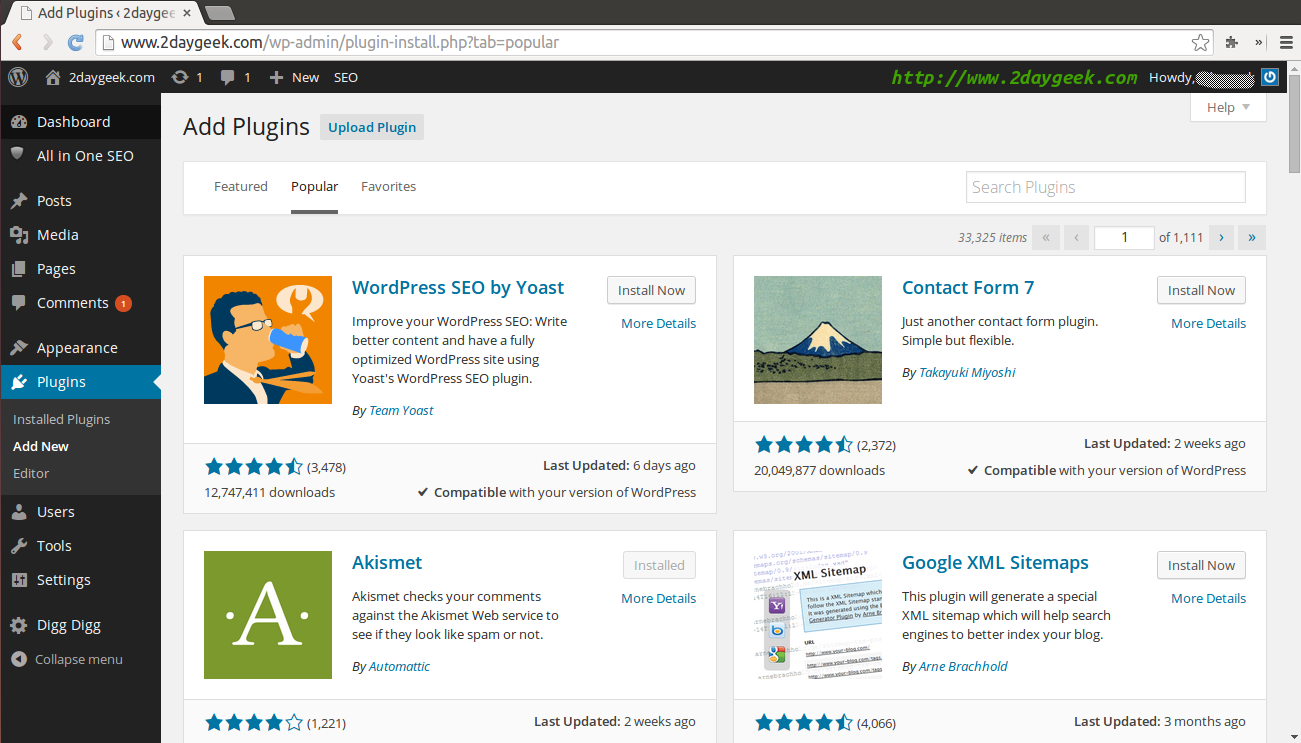Install WordPress SEO by Yoast now

(x=651, y=290)
